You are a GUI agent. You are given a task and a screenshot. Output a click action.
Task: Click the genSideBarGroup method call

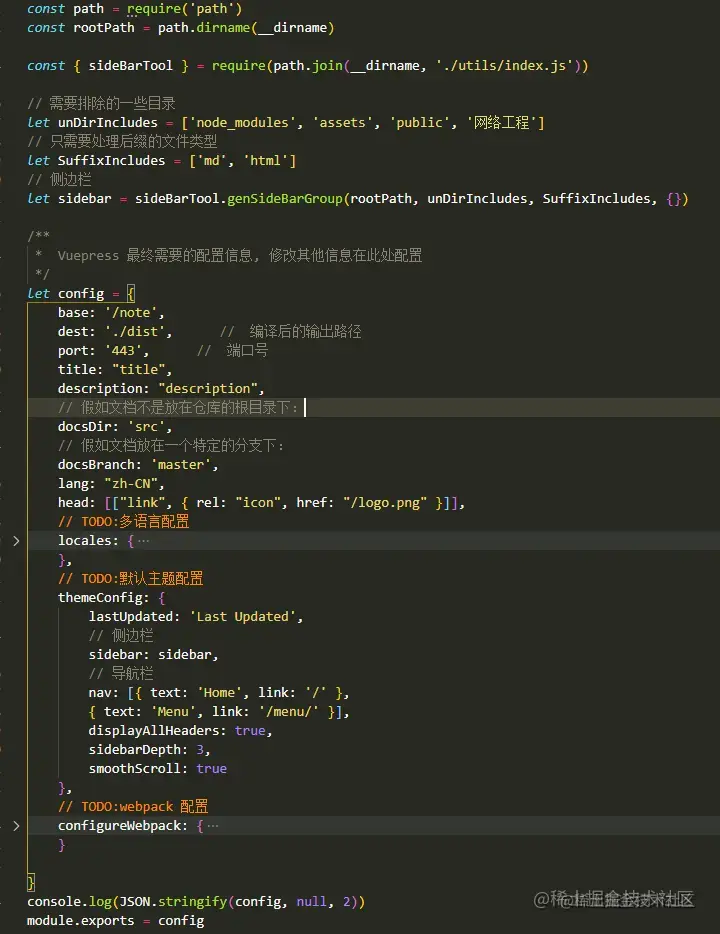285,199
